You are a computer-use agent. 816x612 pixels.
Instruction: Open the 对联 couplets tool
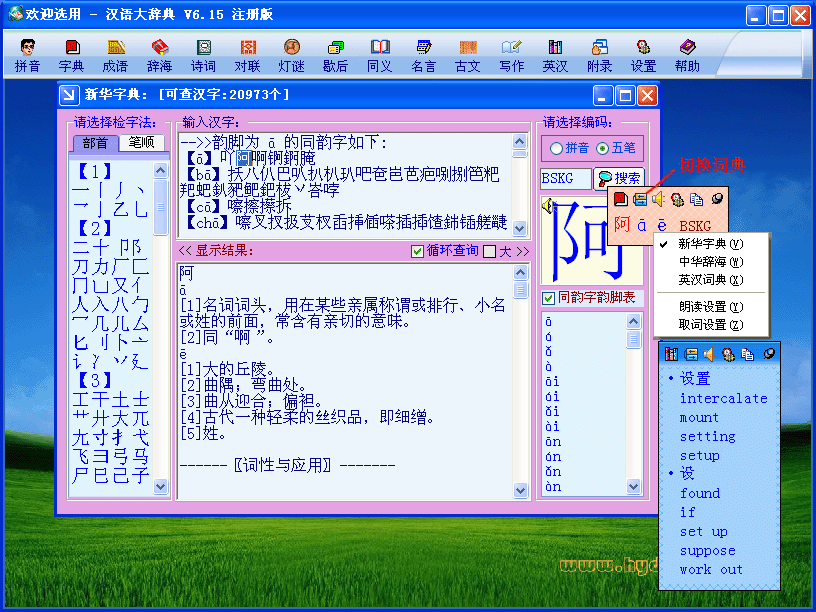(247, 55)
